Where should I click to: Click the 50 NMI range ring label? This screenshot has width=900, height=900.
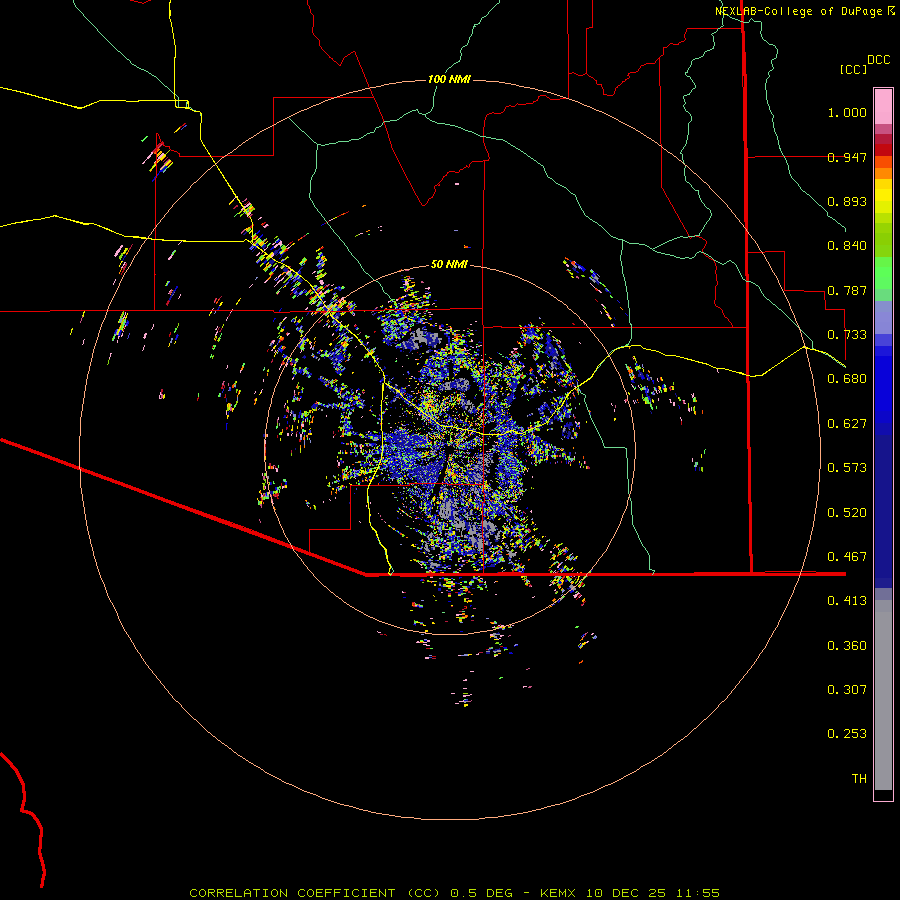click(x=449, y=264)
